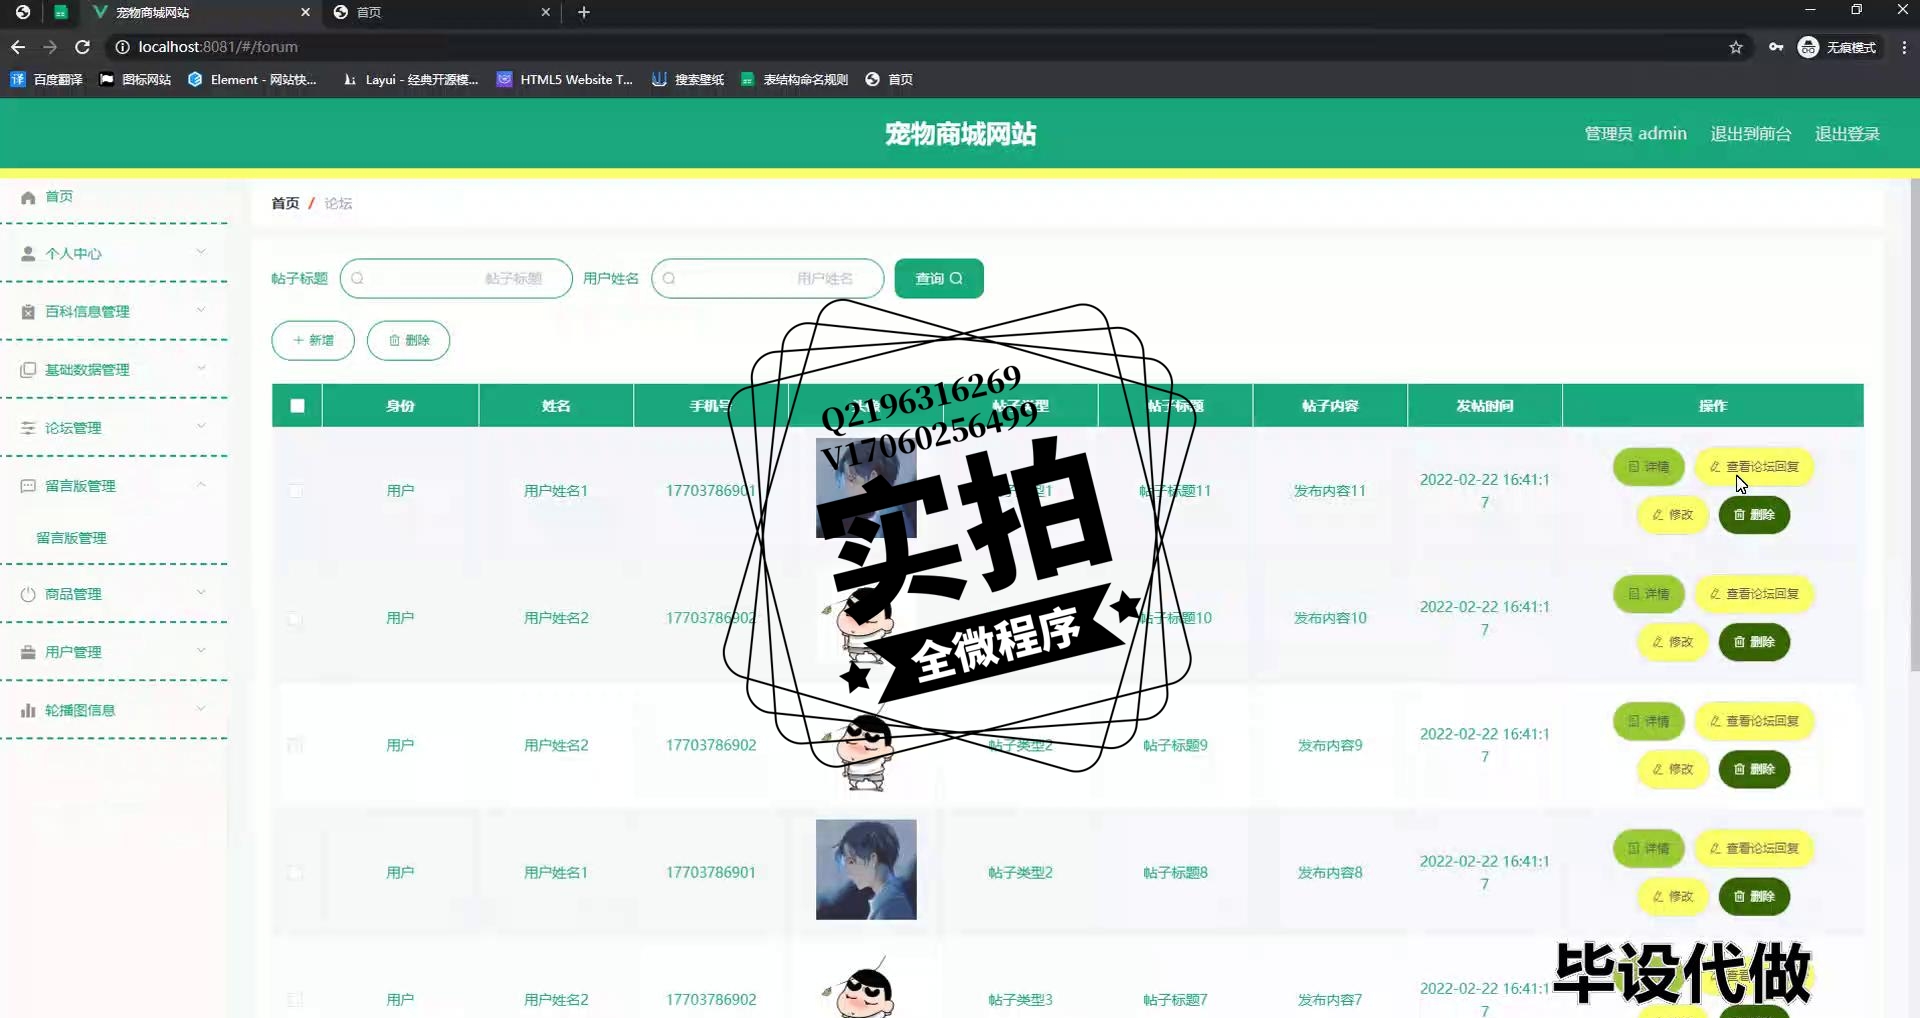Click the 查询 search button
Screen dimensions: 1920x1018
point(939,279)
